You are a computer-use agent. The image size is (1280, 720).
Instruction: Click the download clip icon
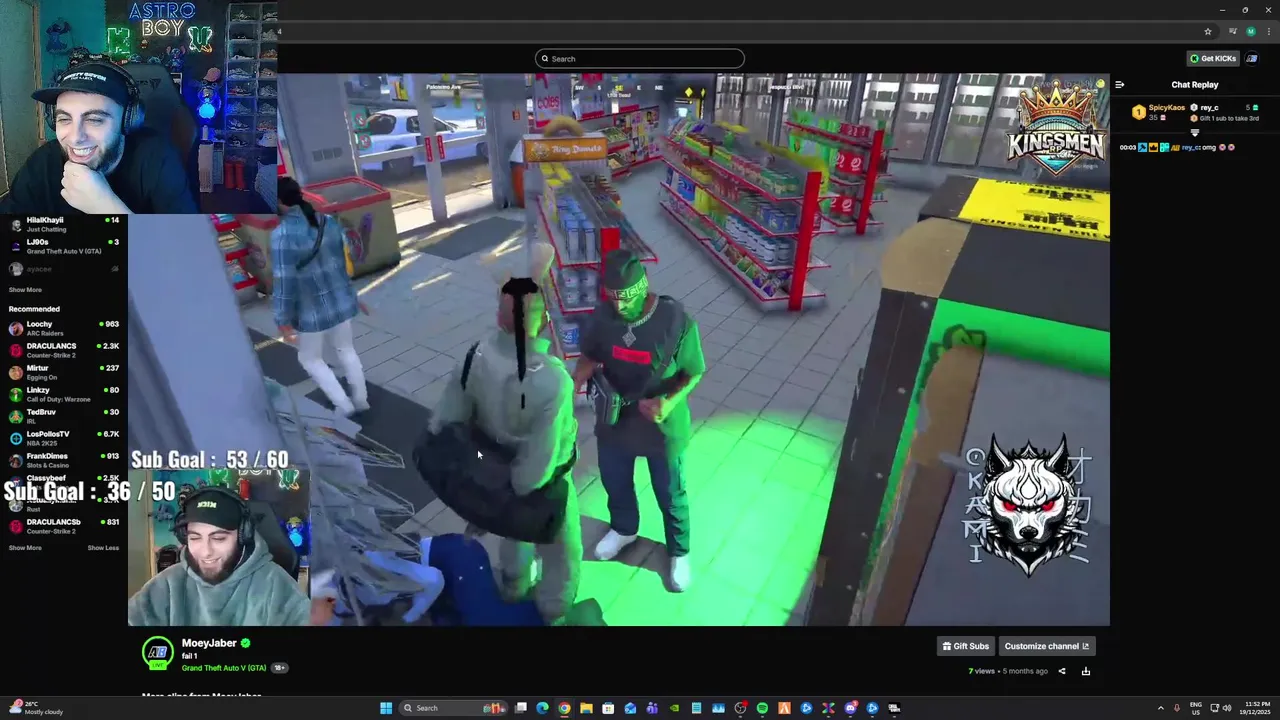[1086, 671]
